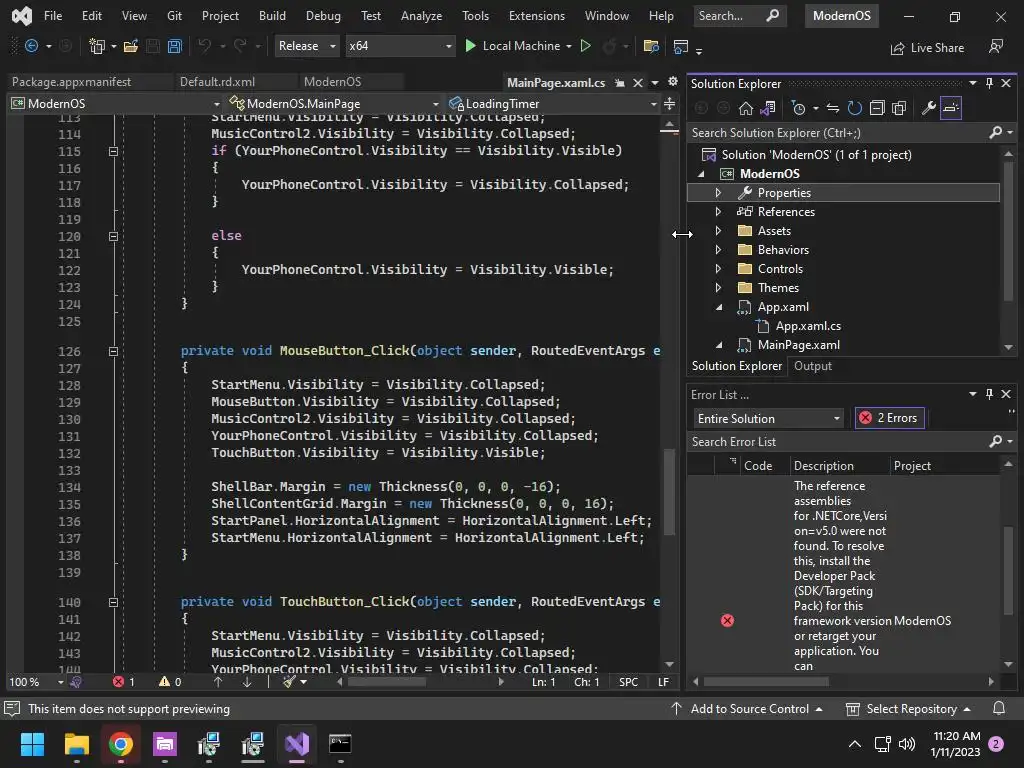Switch to the Output panel tab
This screenshot has height=768, width=1024.
(812, 366)
